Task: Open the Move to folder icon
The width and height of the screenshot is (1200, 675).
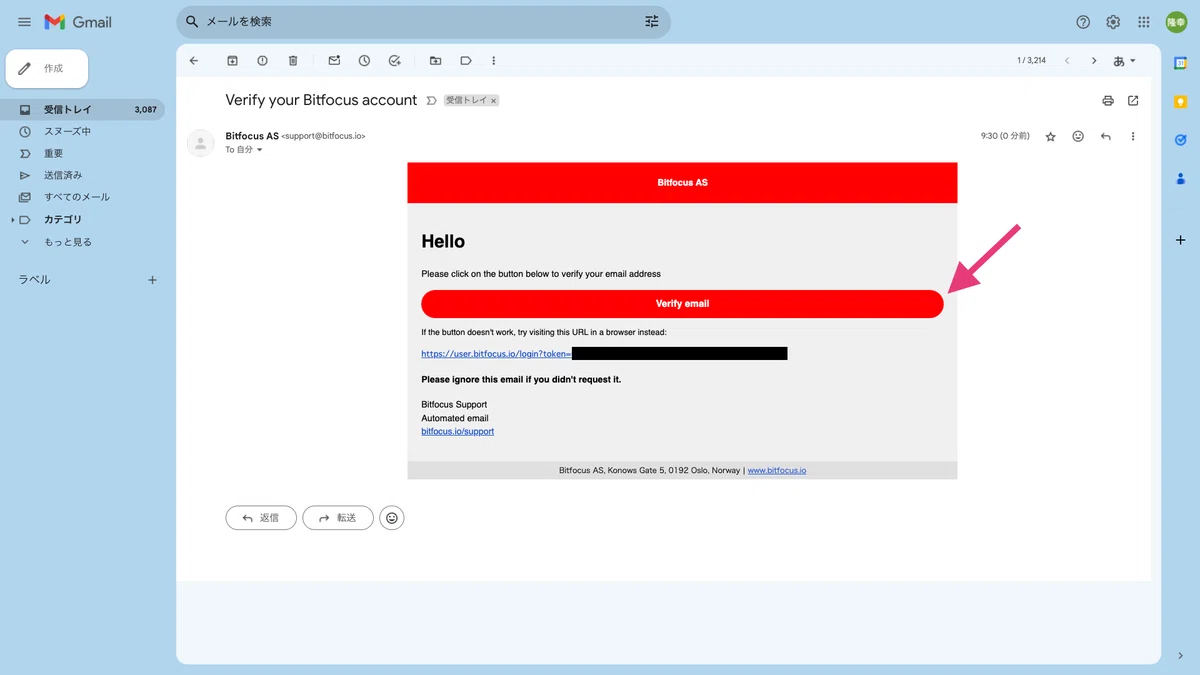Action: pyautogui.click(x=435, y=61)
